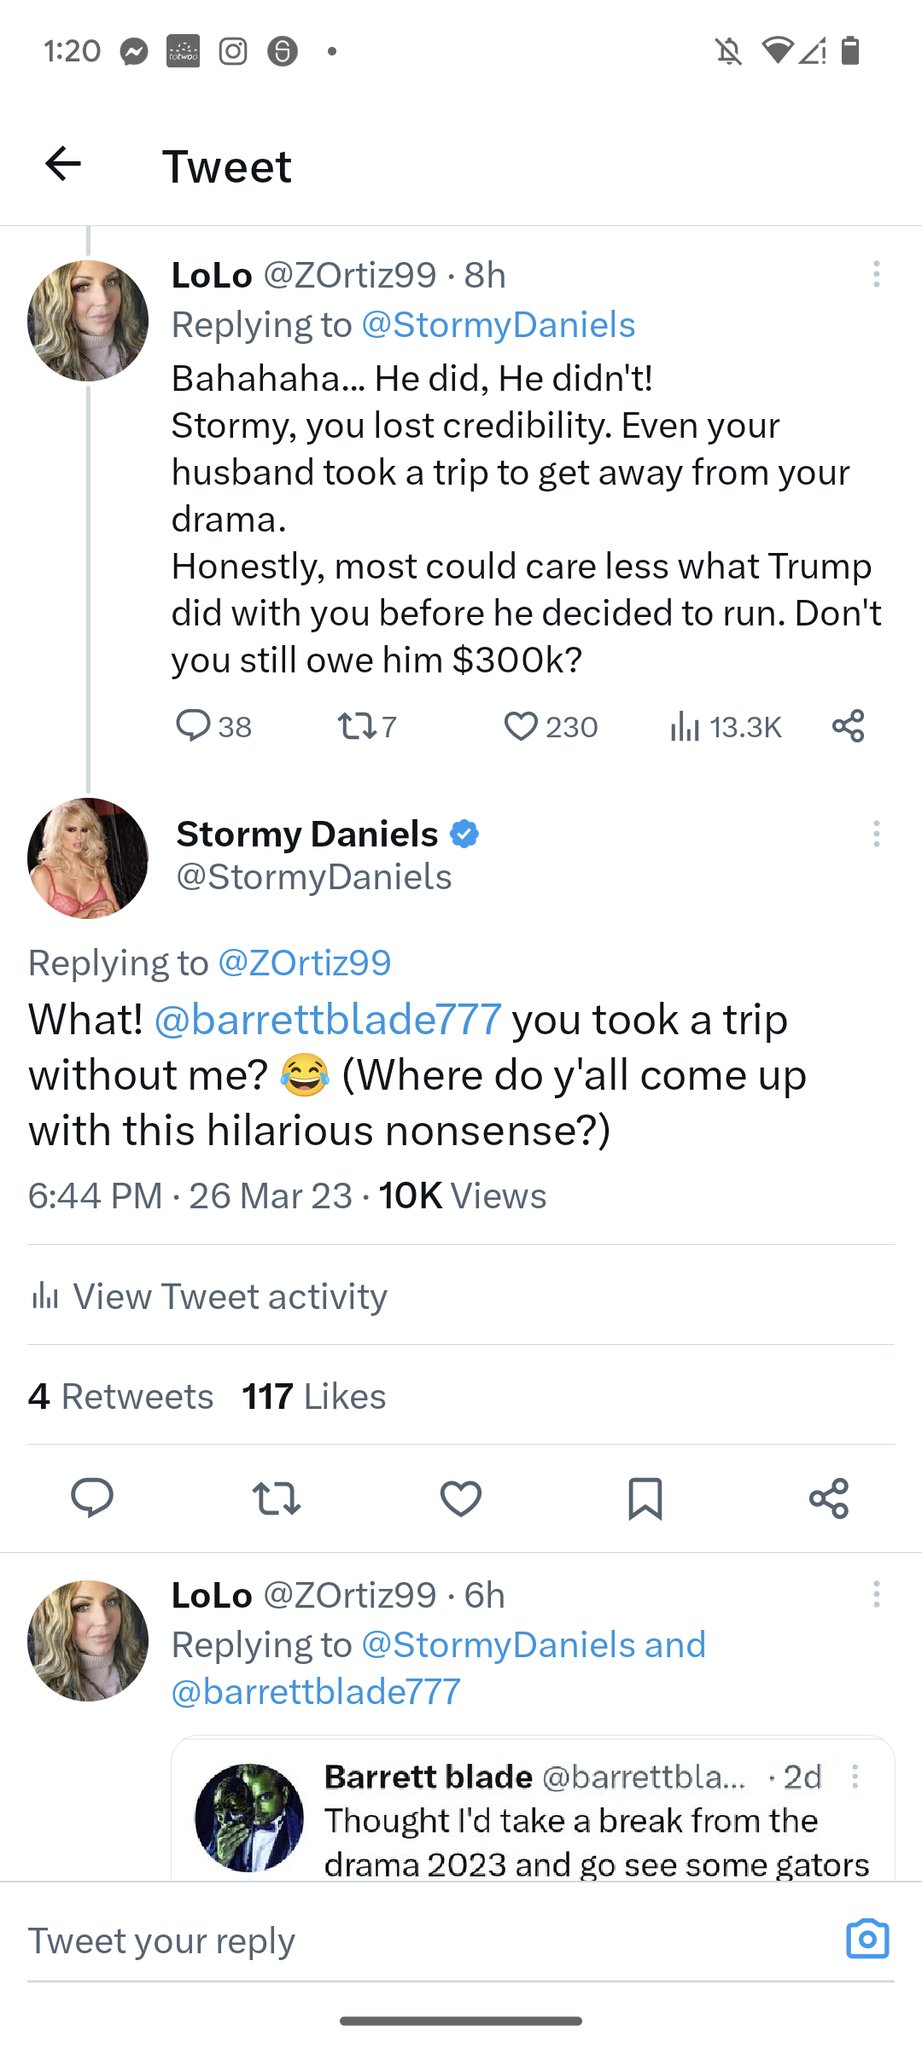Screen dimensions: 922x2048
Task: Bookmark Stormy Daniels' tweet
Action: (x=645, y=1498)
